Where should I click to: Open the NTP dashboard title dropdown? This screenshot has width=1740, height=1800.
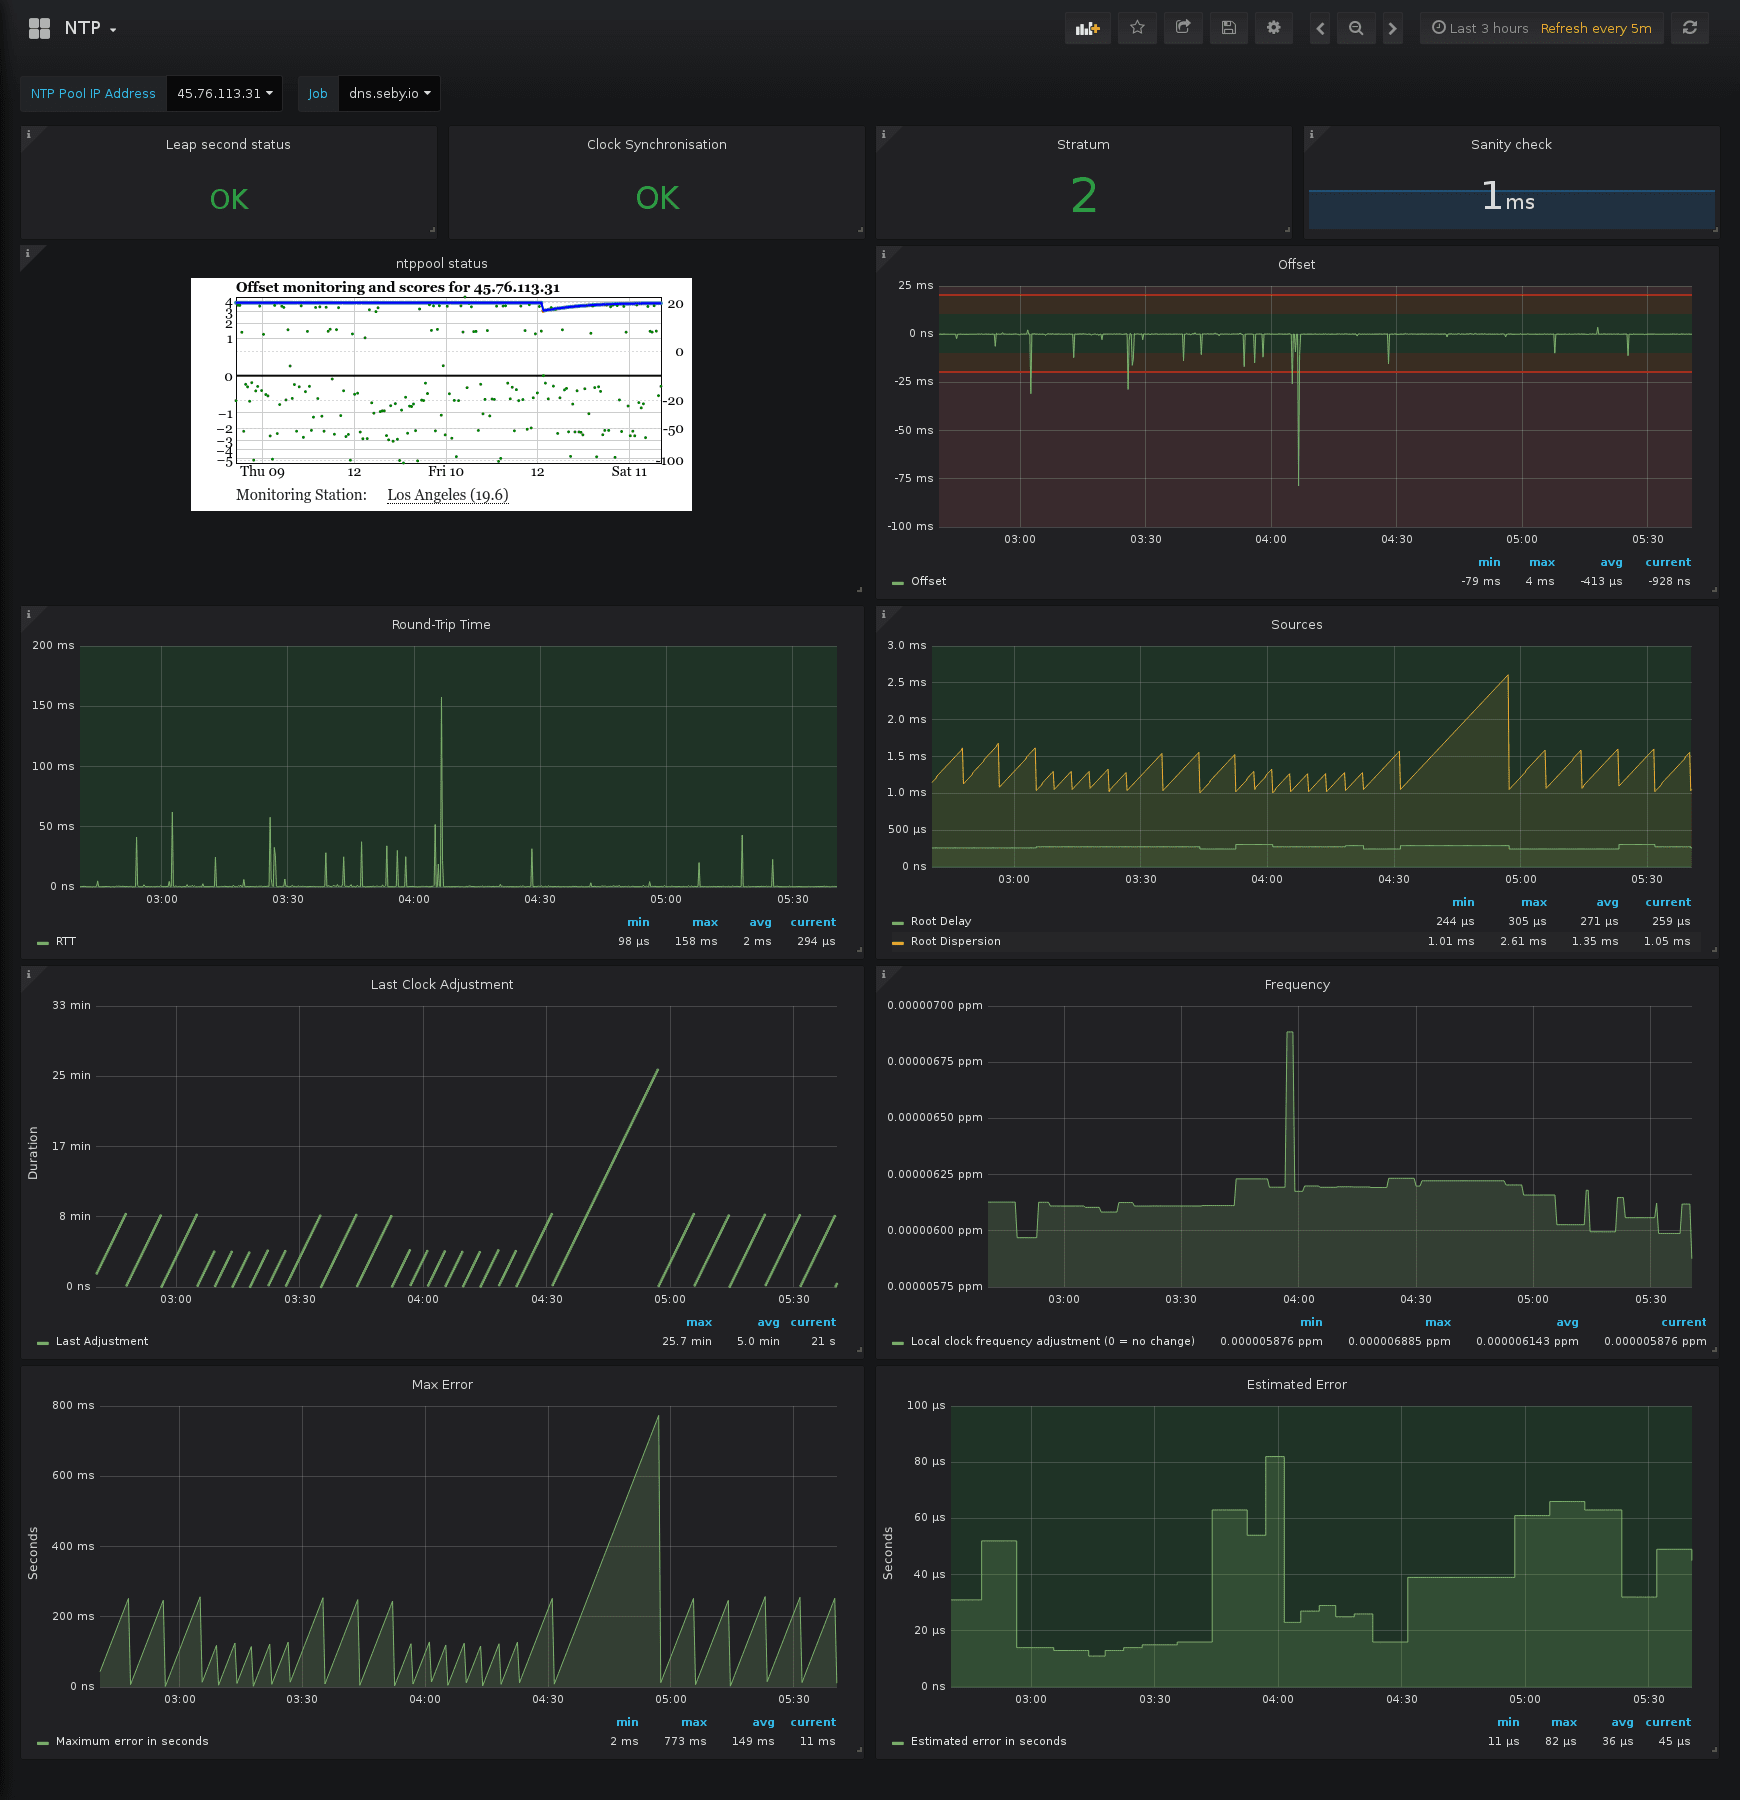pos(90,28)
